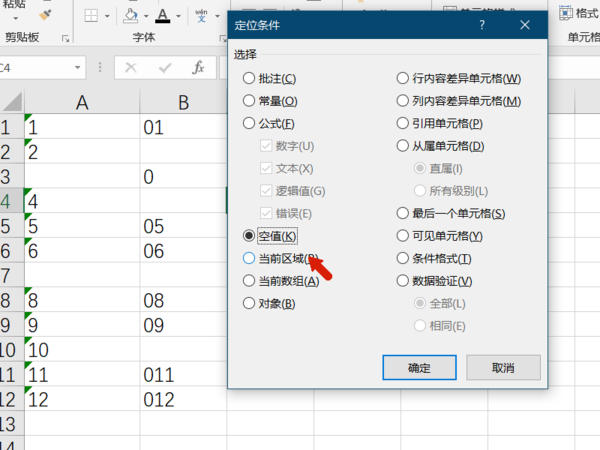Select the 对象(B) radio button
This screenshot has height=450, width=600.
pos(249,303)
